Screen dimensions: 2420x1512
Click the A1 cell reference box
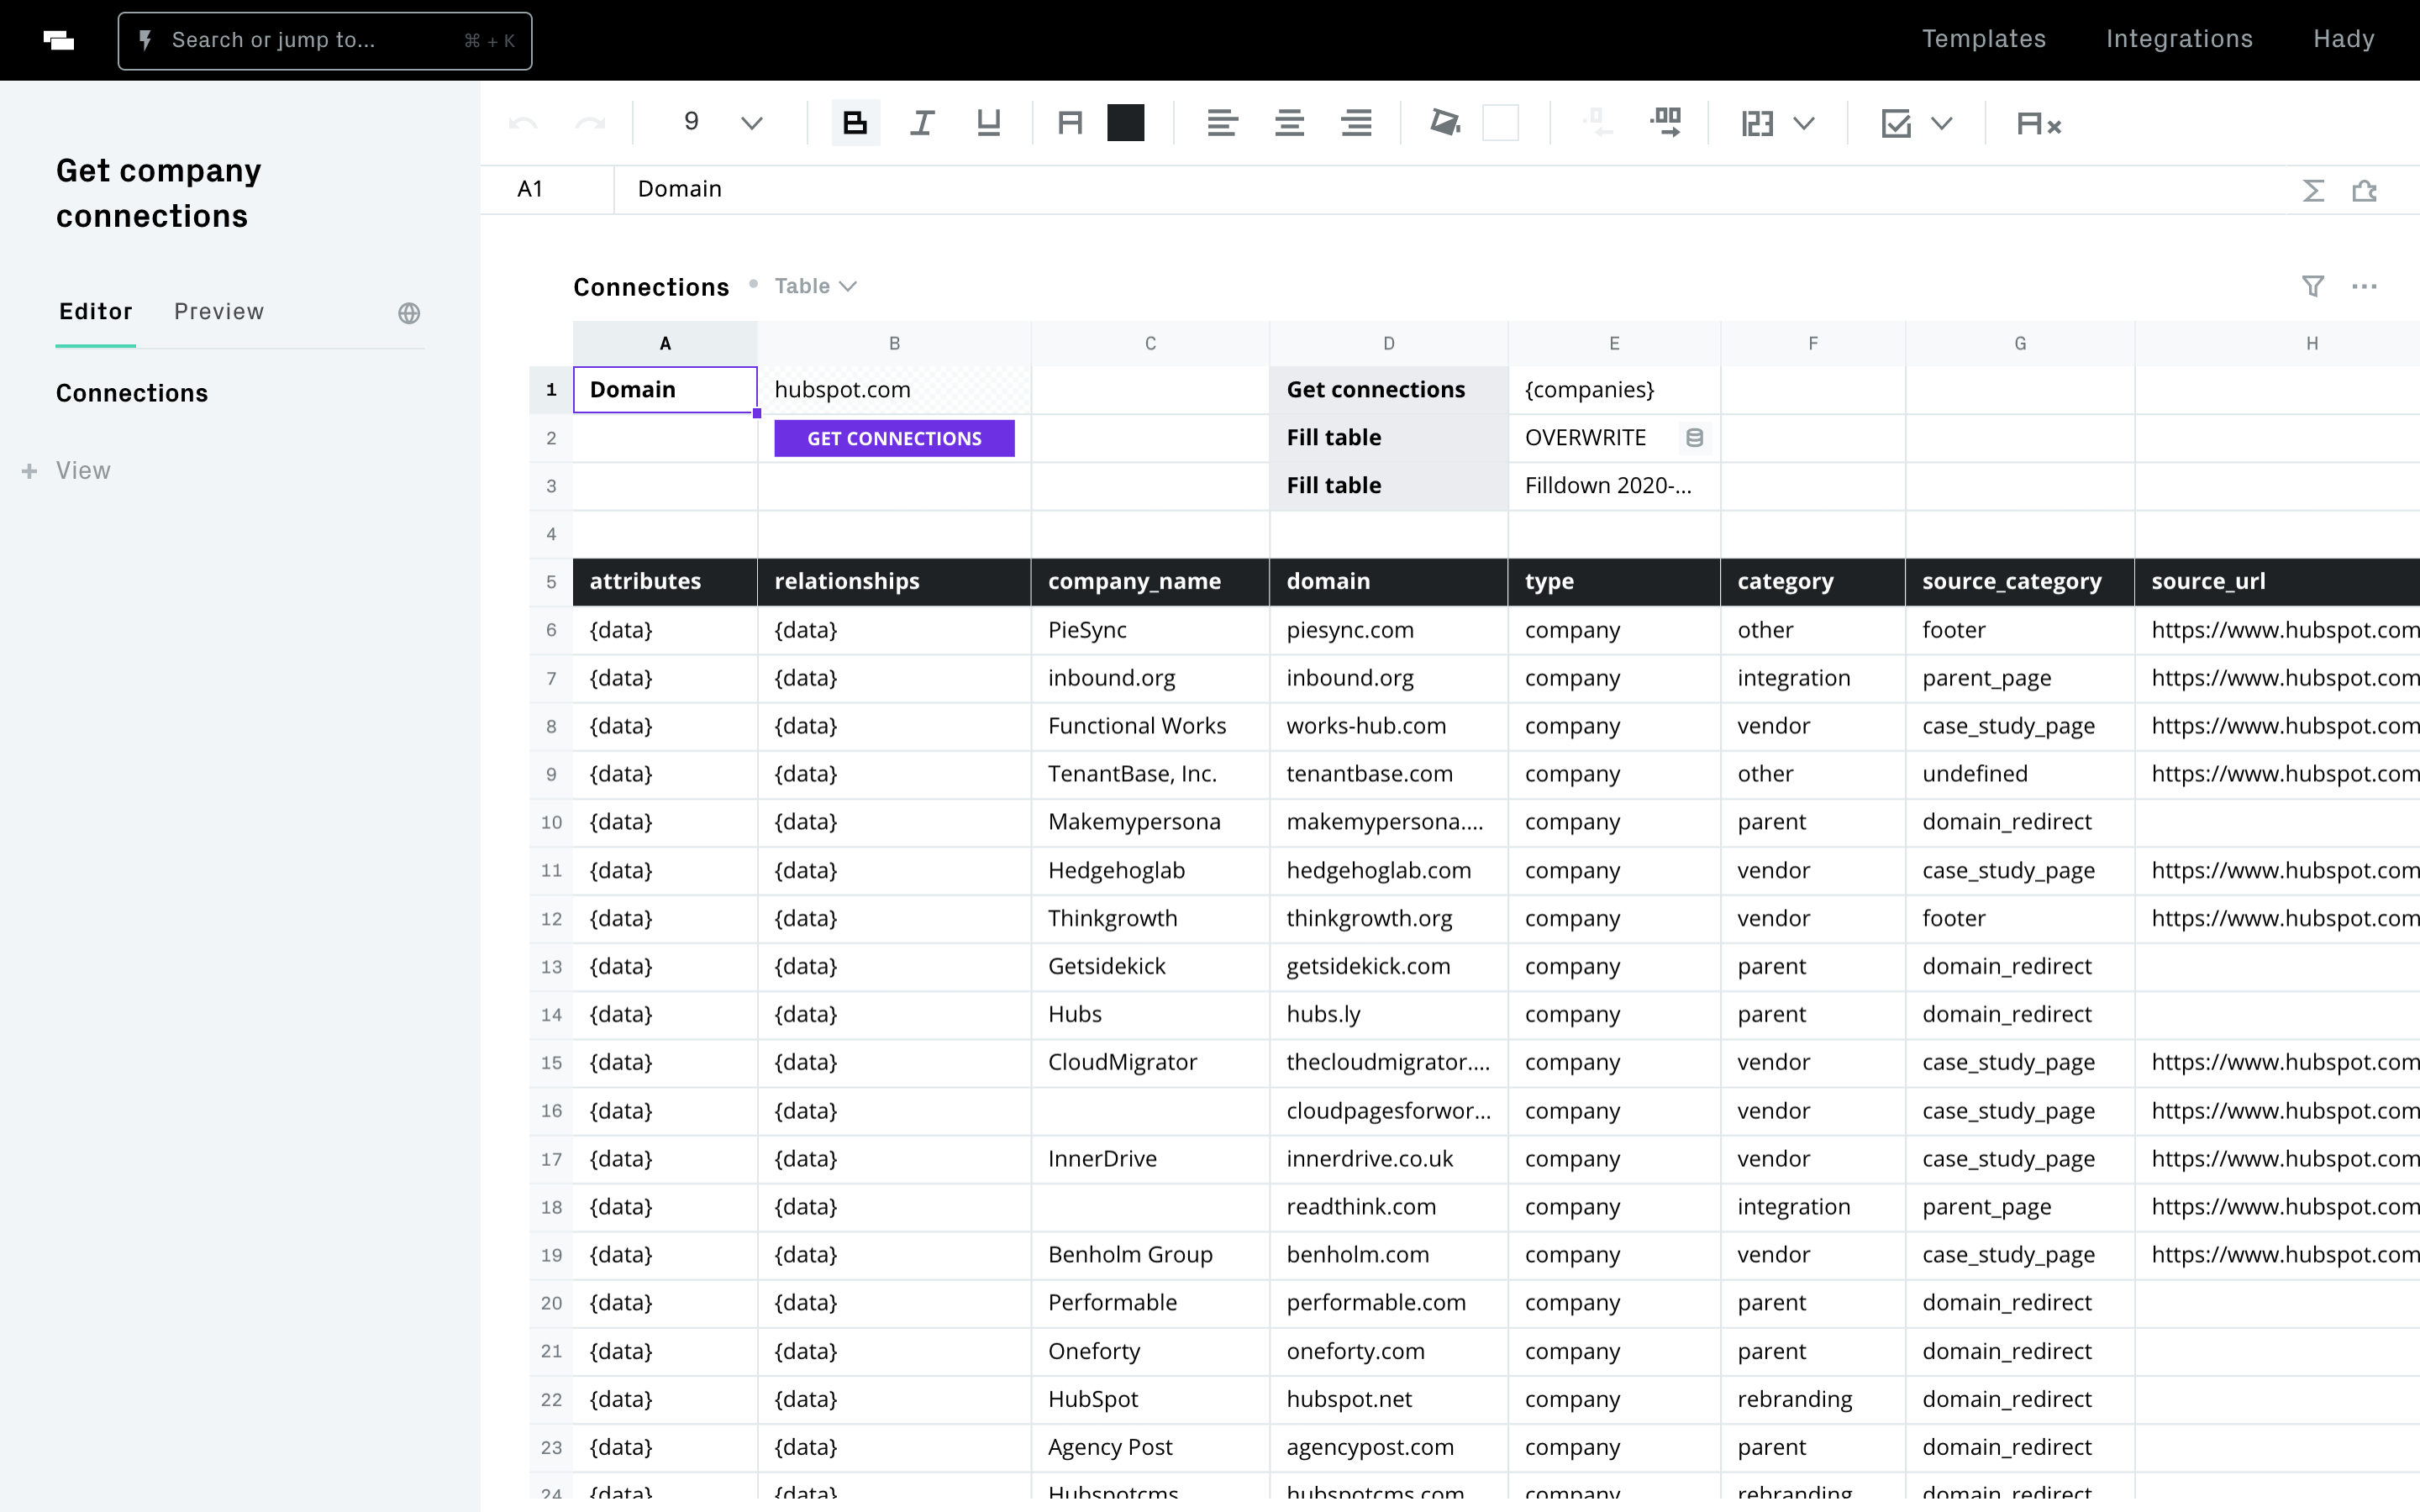(x=546, y=189)
